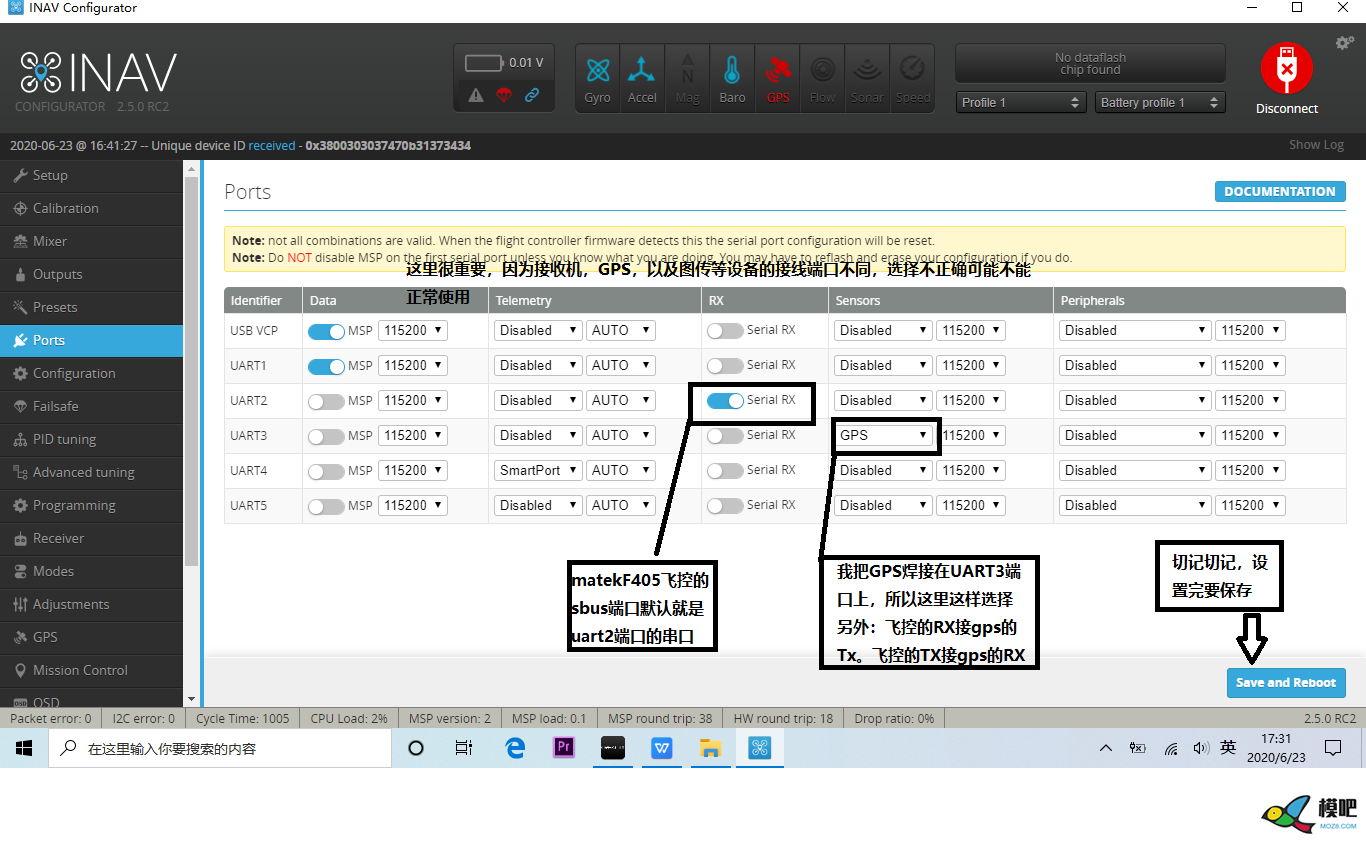Go to the Mixer tab

[x=92, y=241]
